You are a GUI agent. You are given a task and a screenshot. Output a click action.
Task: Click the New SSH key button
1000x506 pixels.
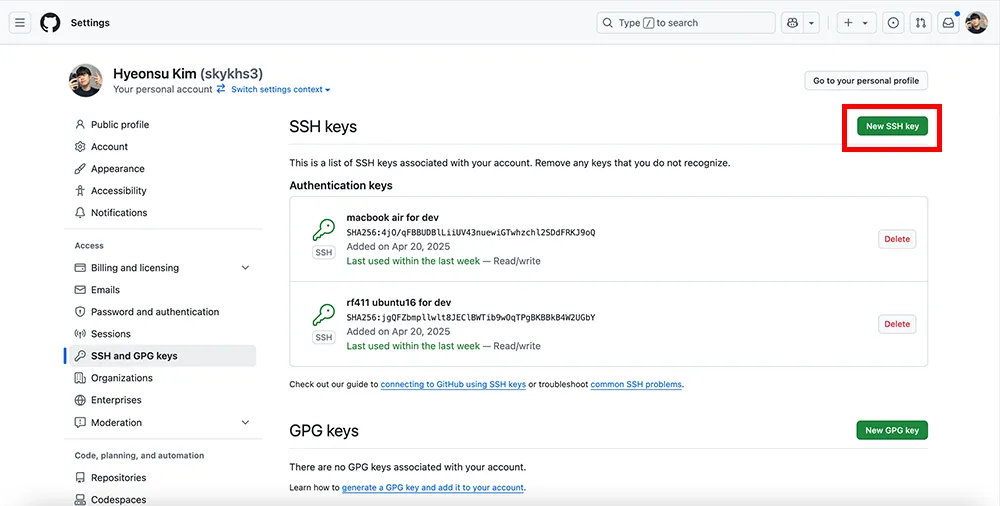[x=892, y=126]
